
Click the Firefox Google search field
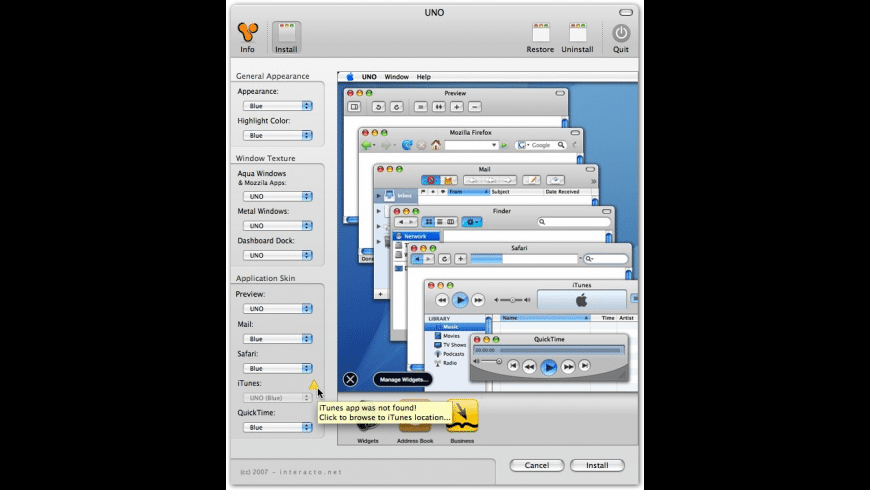click(x=541, y=145)
